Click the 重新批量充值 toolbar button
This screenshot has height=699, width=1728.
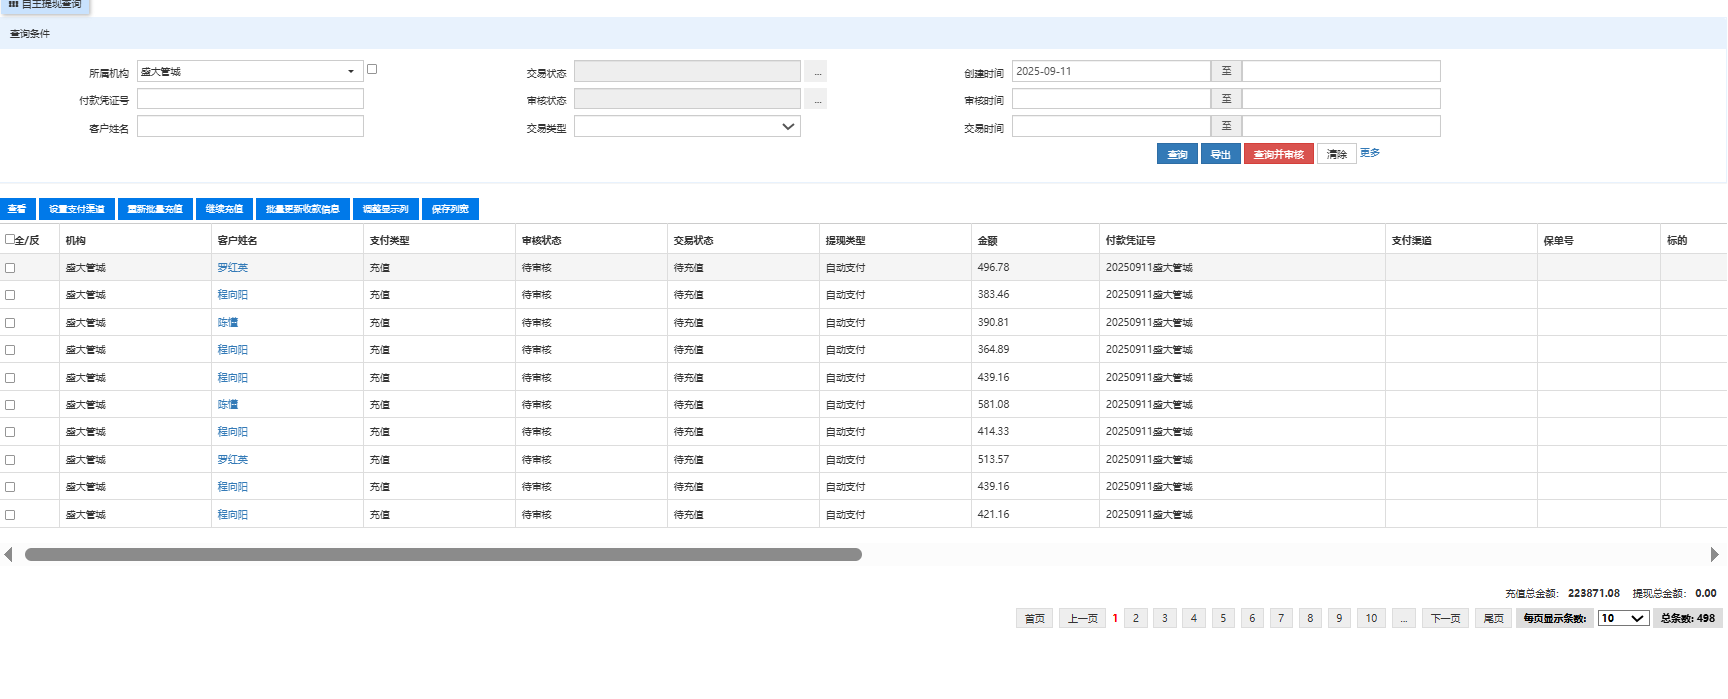click(x=155, y=209)
